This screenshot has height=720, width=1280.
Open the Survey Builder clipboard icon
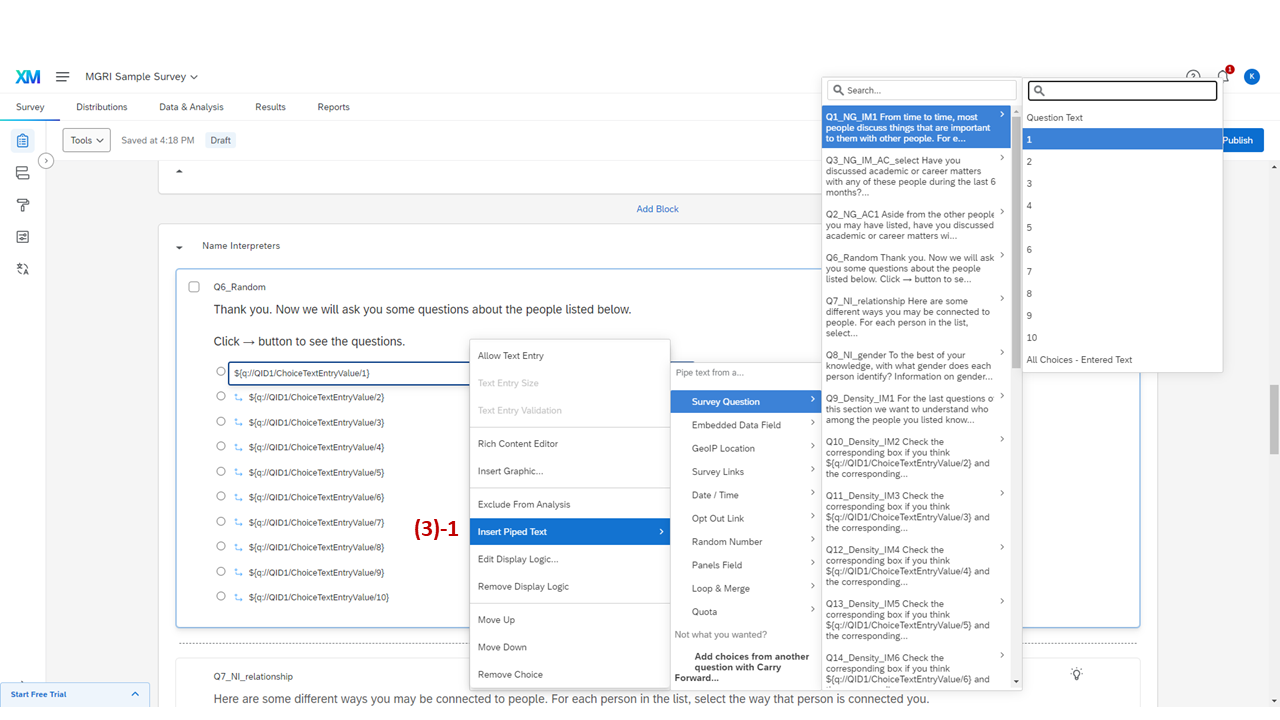point(22,140)
